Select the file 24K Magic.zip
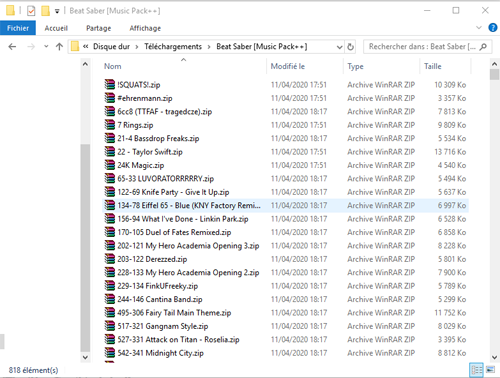 coord(141,165)
